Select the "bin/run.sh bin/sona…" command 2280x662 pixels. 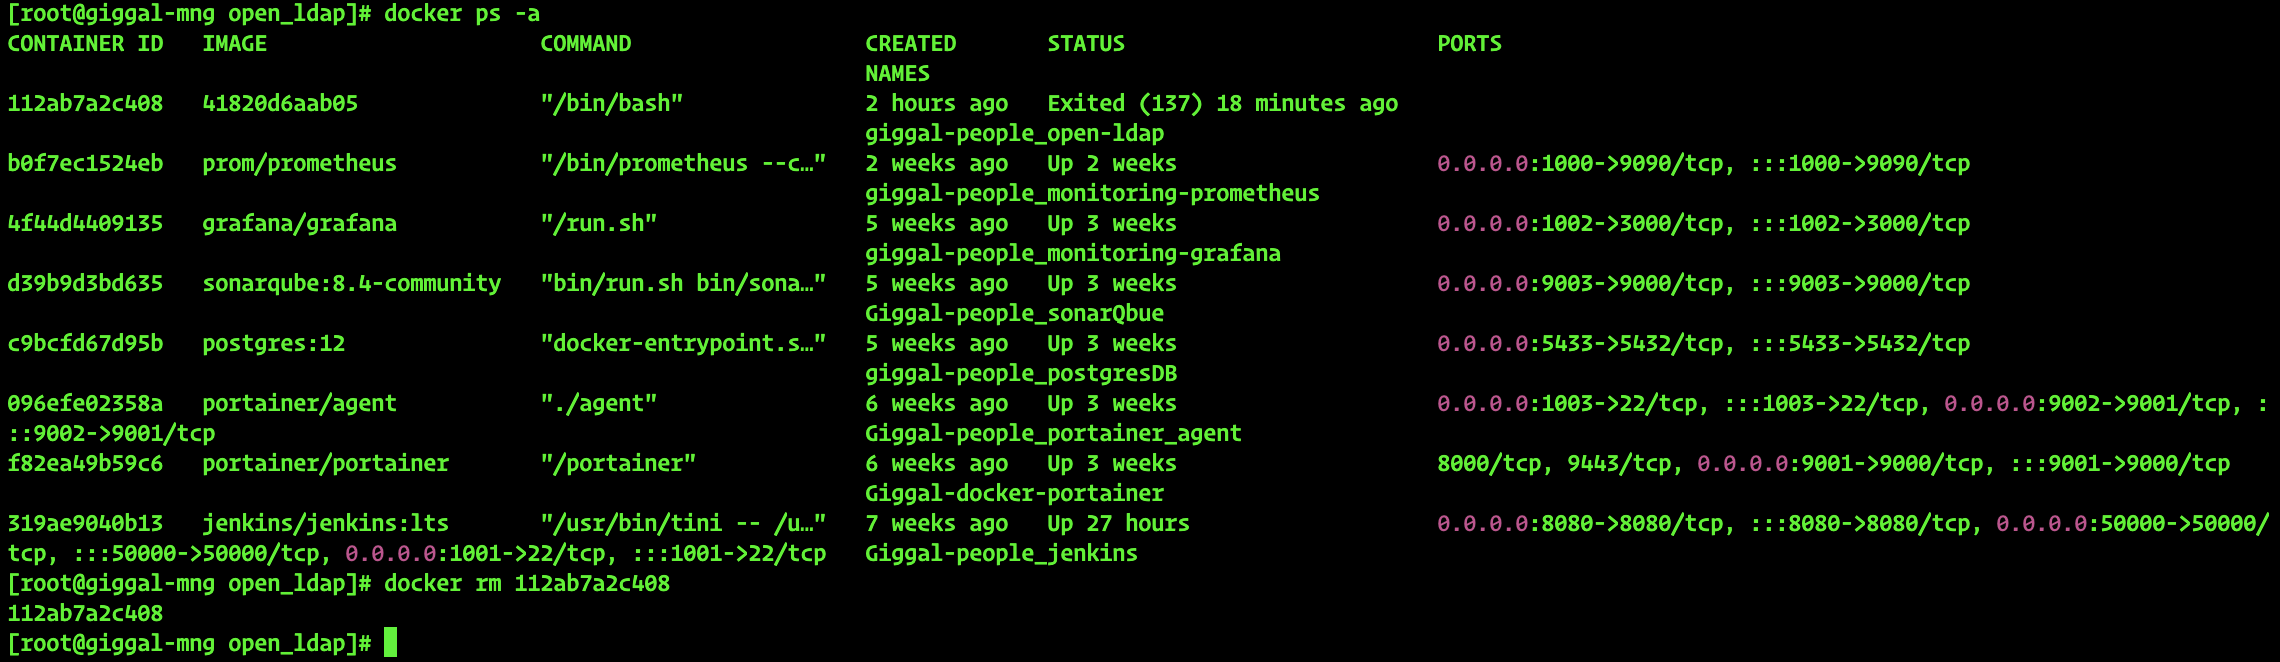click(683, 284)
